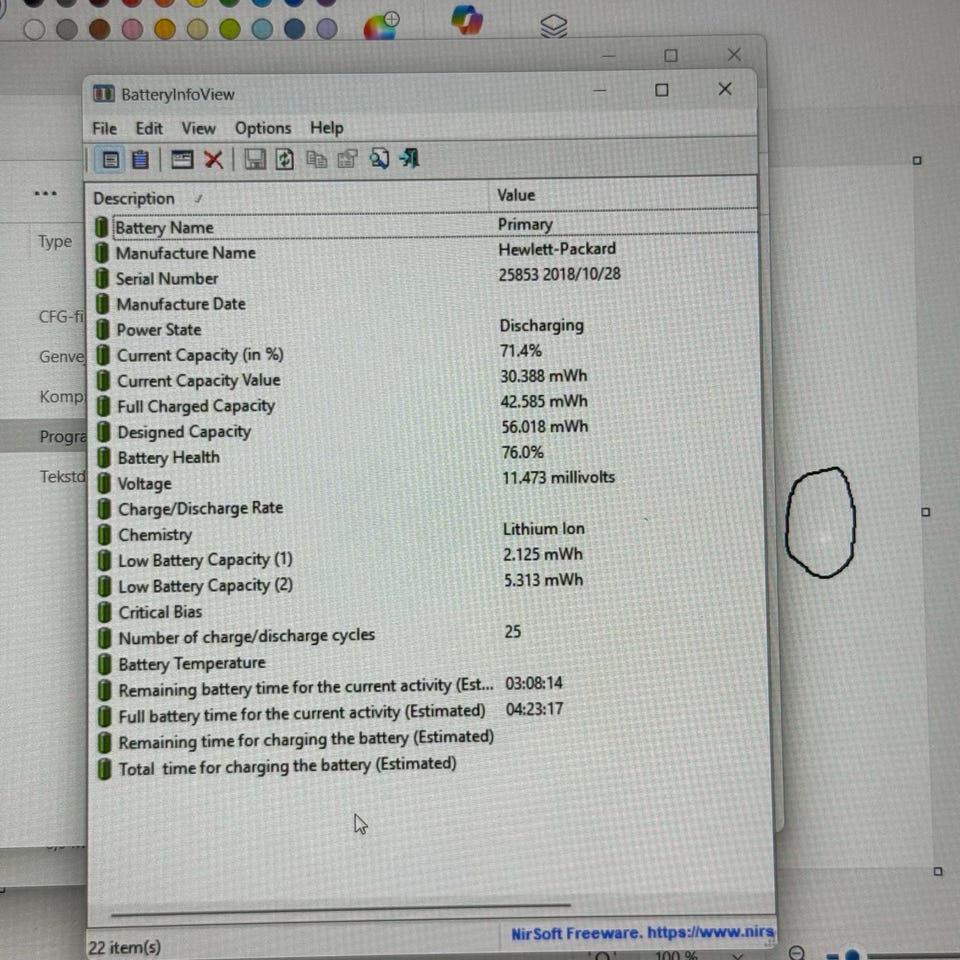Select the Power State row
960x960 pixels.
pos(426,328)
